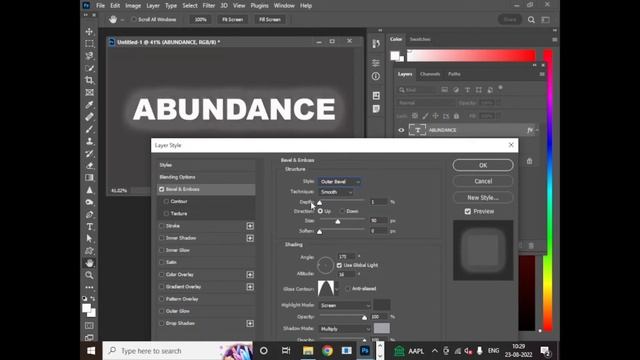Select the Clone Stamp tool
Viewport: 640px width, 360px height.
point(89,142)
